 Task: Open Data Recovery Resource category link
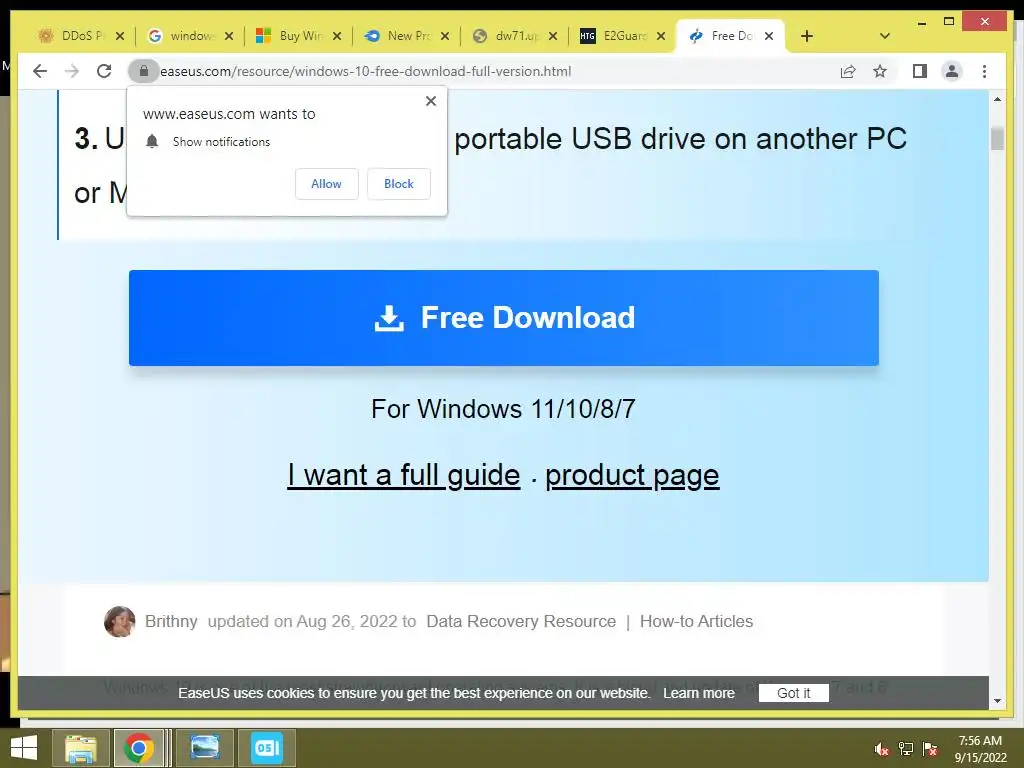(x=520, y=621)
